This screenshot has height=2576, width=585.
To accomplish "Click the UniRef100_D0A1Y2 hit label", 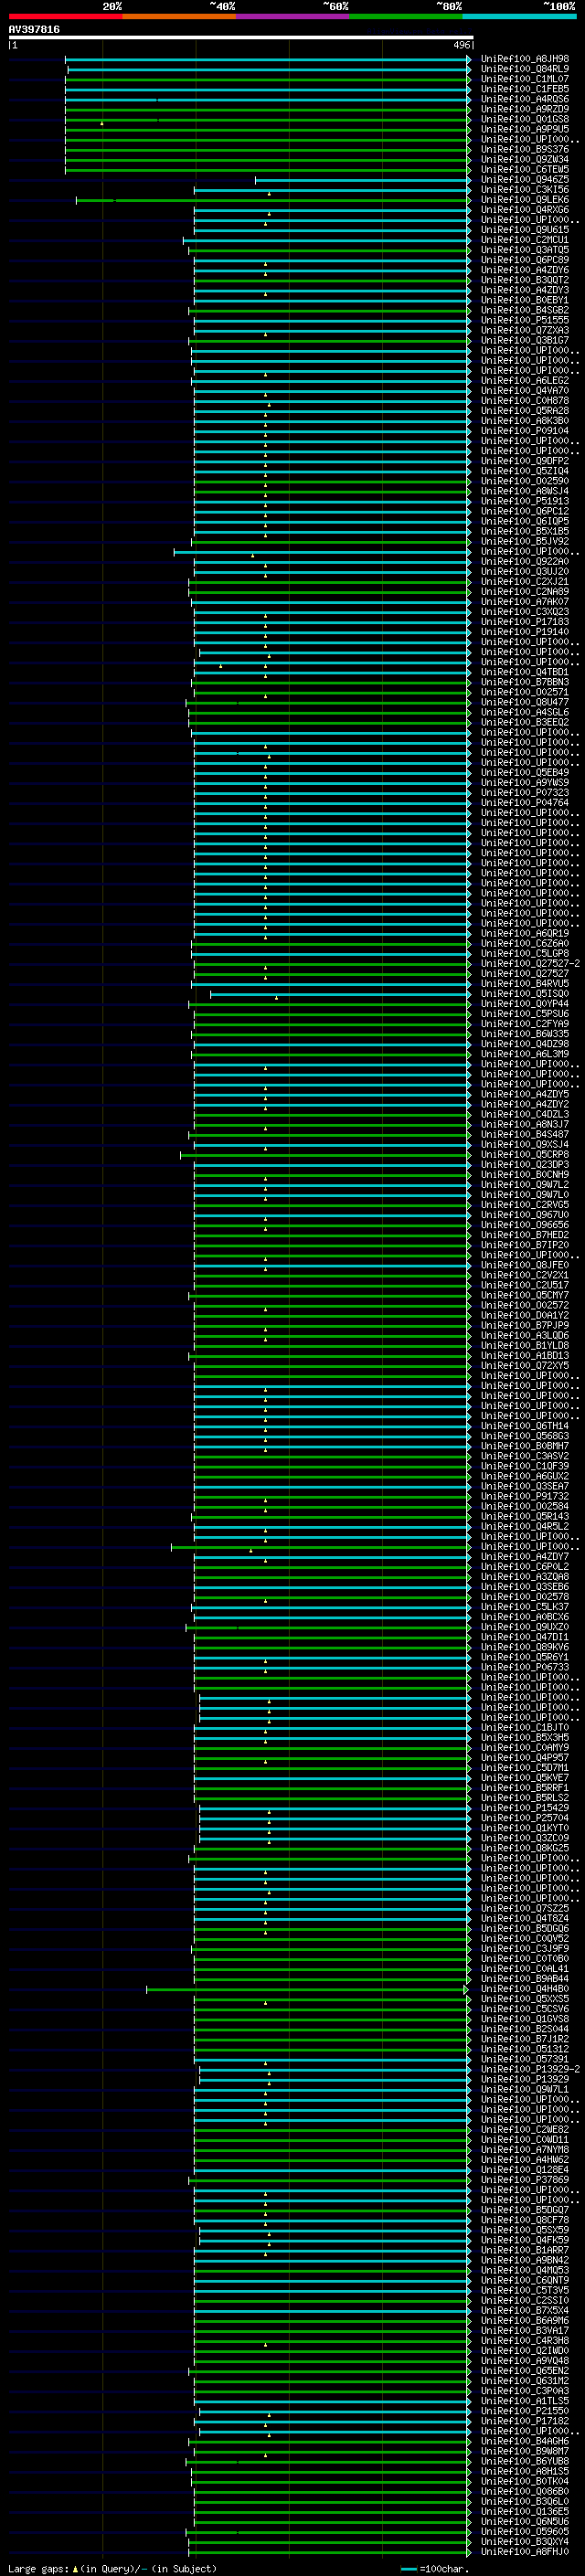I will pyautogui.click(x=525, y=1315).
